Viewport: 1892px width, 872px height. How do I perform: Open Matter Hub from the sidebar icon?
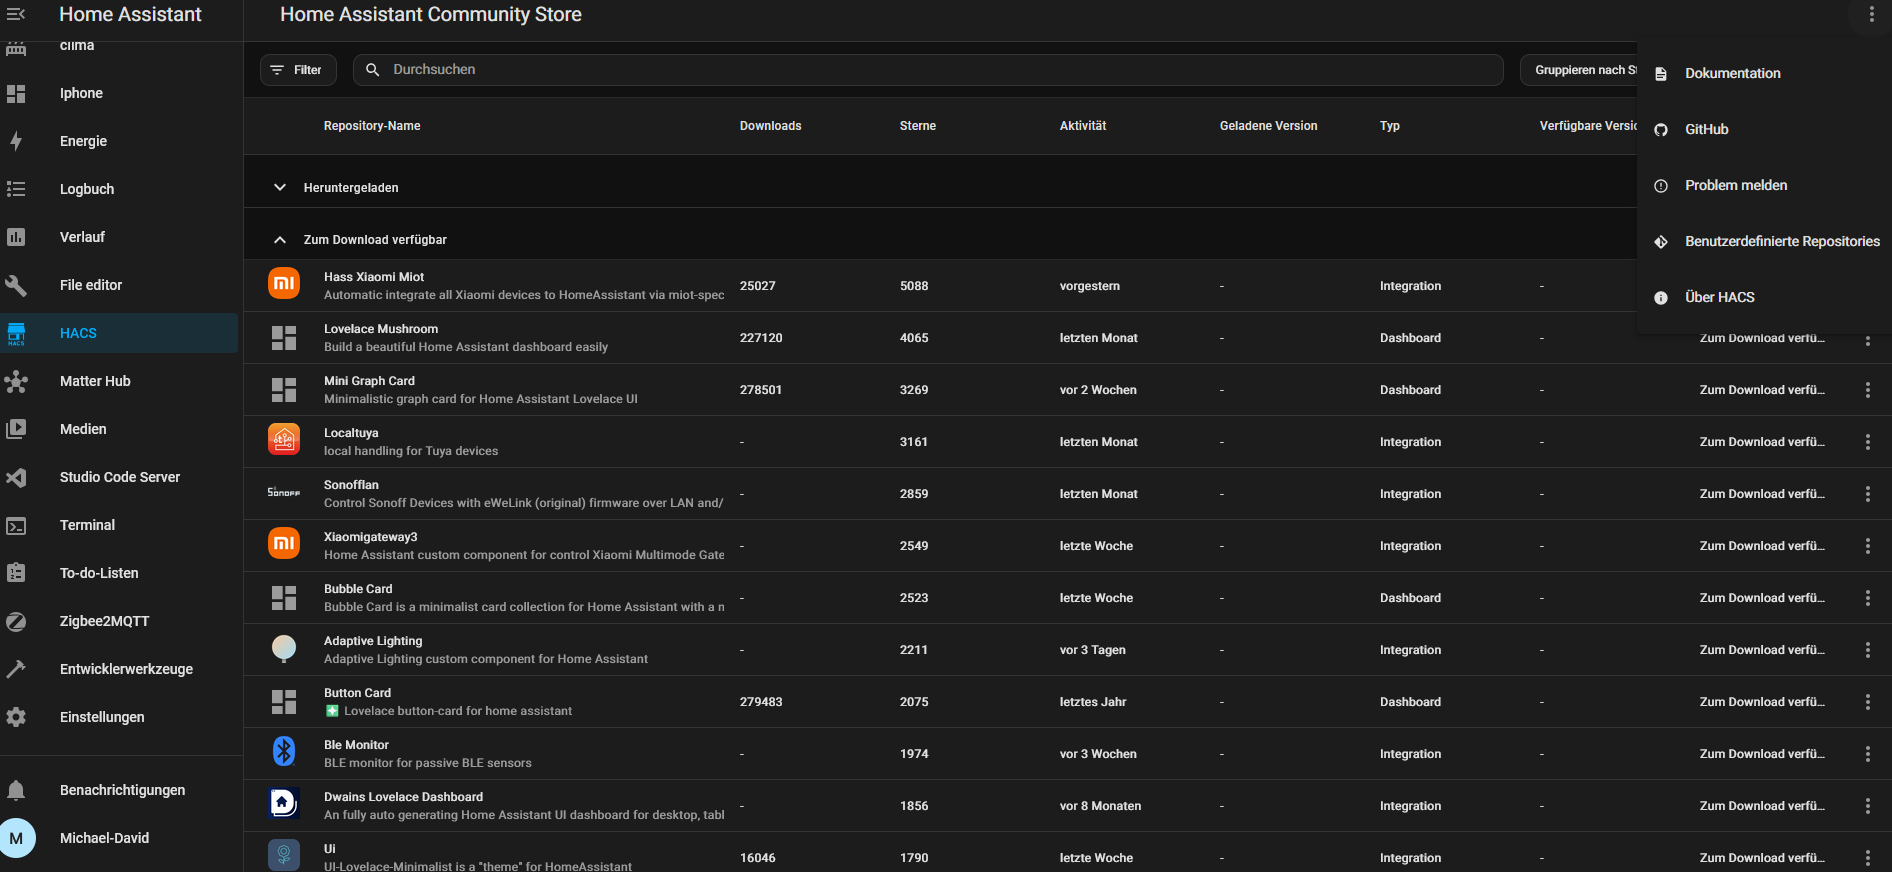(x=16, y=381)
